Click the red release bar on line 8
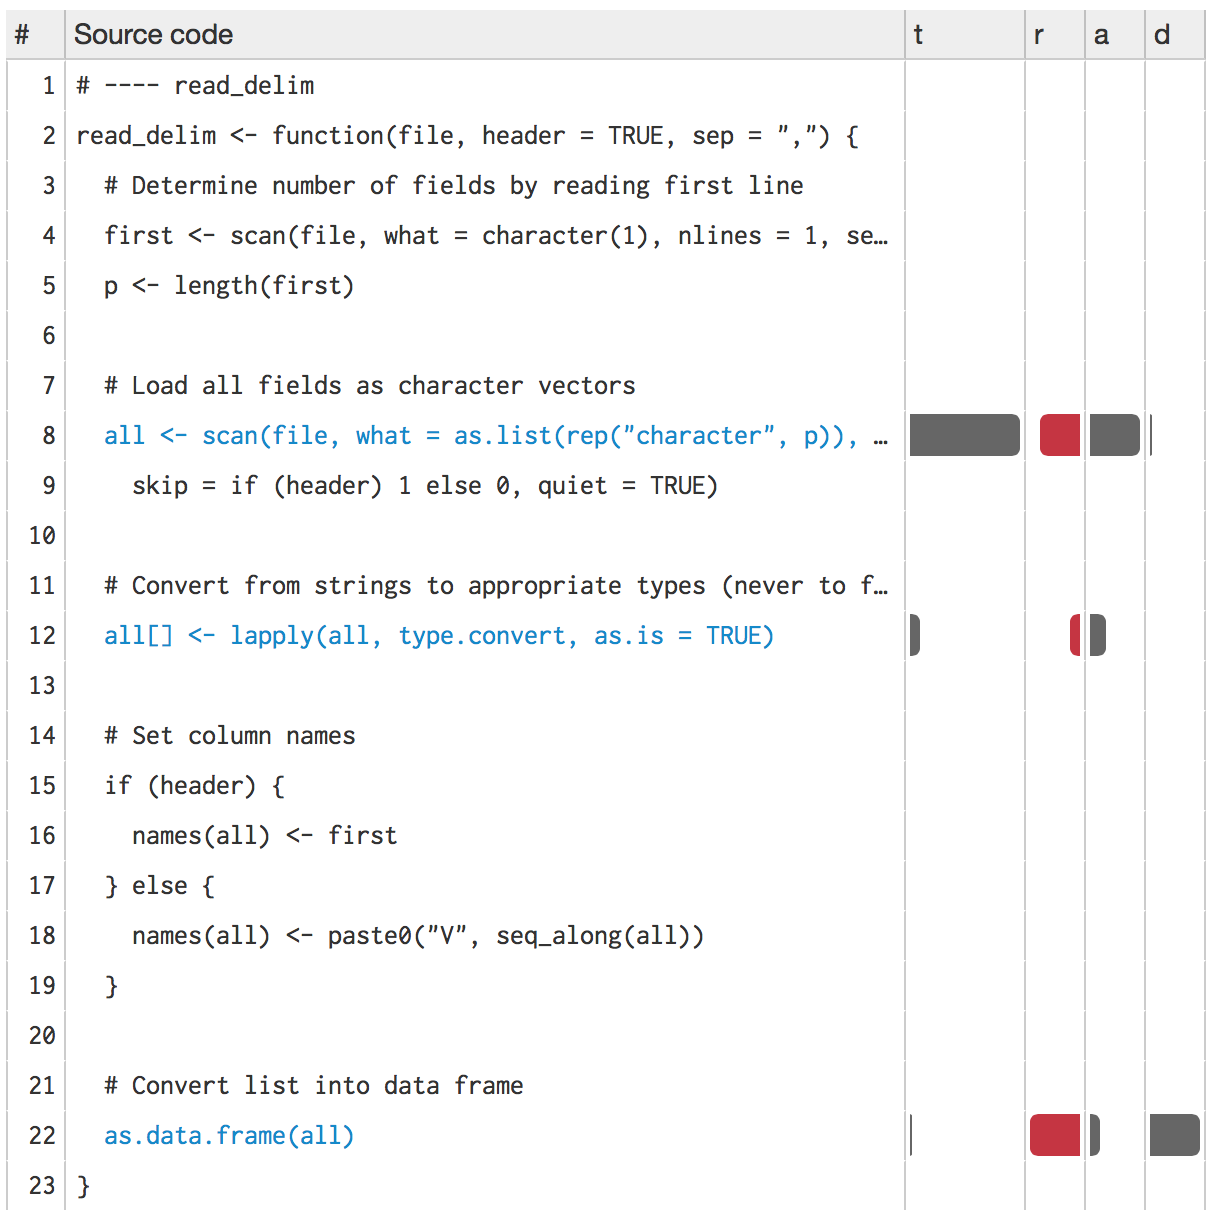This screenshot has width=1218, height=1220. (x=1060, y=436)
